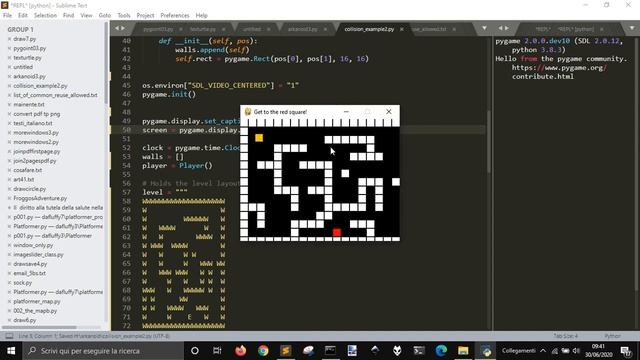Open testurtle.py in the sidebar
The image size is (640, 360).
coord(27,58)
